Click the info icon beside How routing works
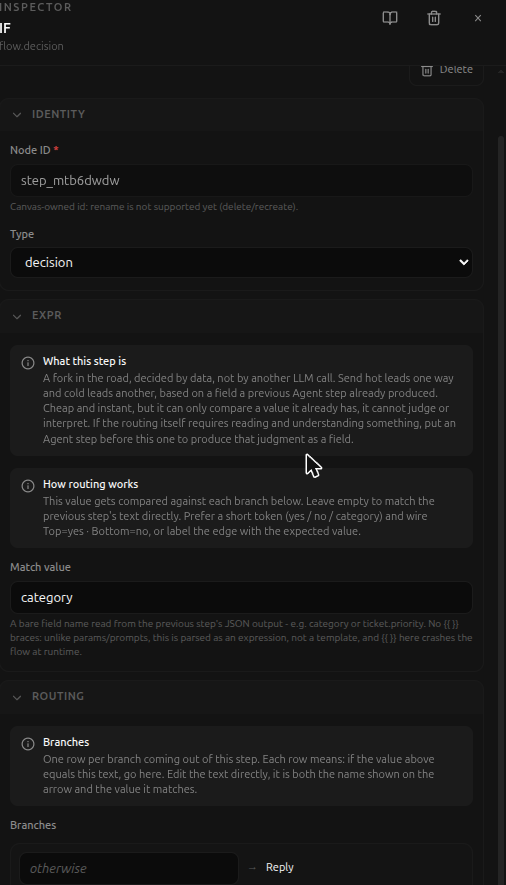 (28, 485)
